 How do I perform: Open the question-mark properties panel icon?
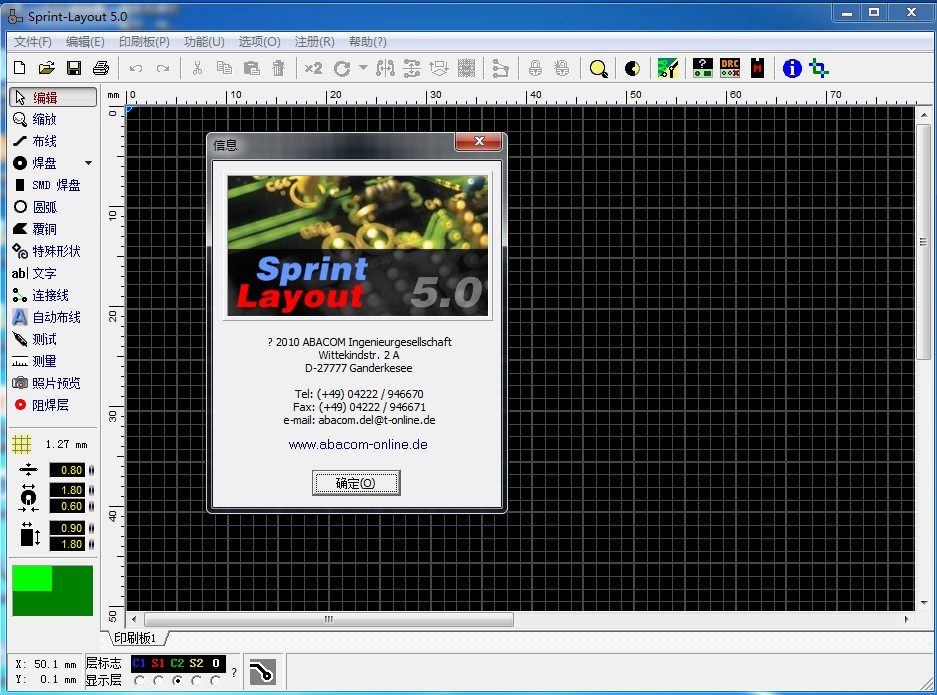coord(703,68)
